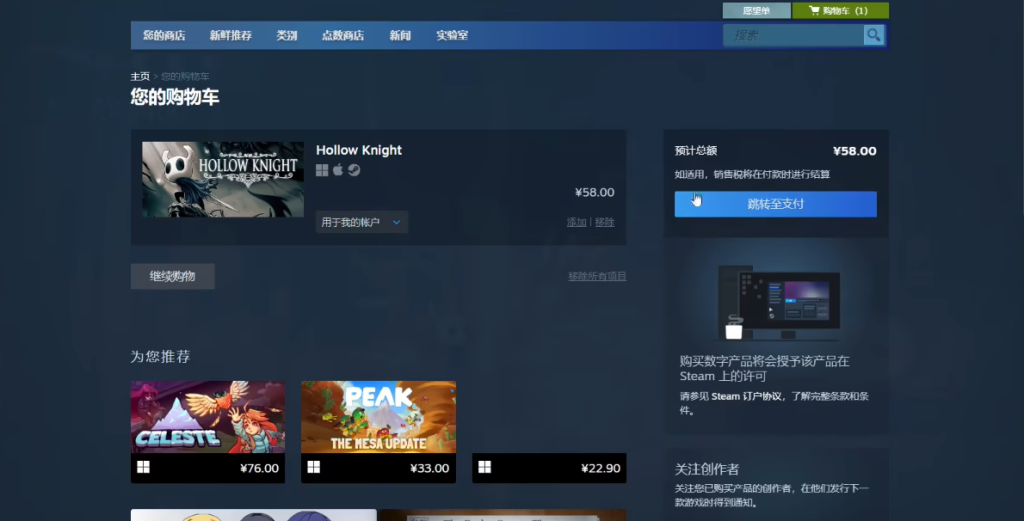Click the Windows icon on the Celeste card
1024x521 pixels.
pyautogui.click(x=143, y=467)
